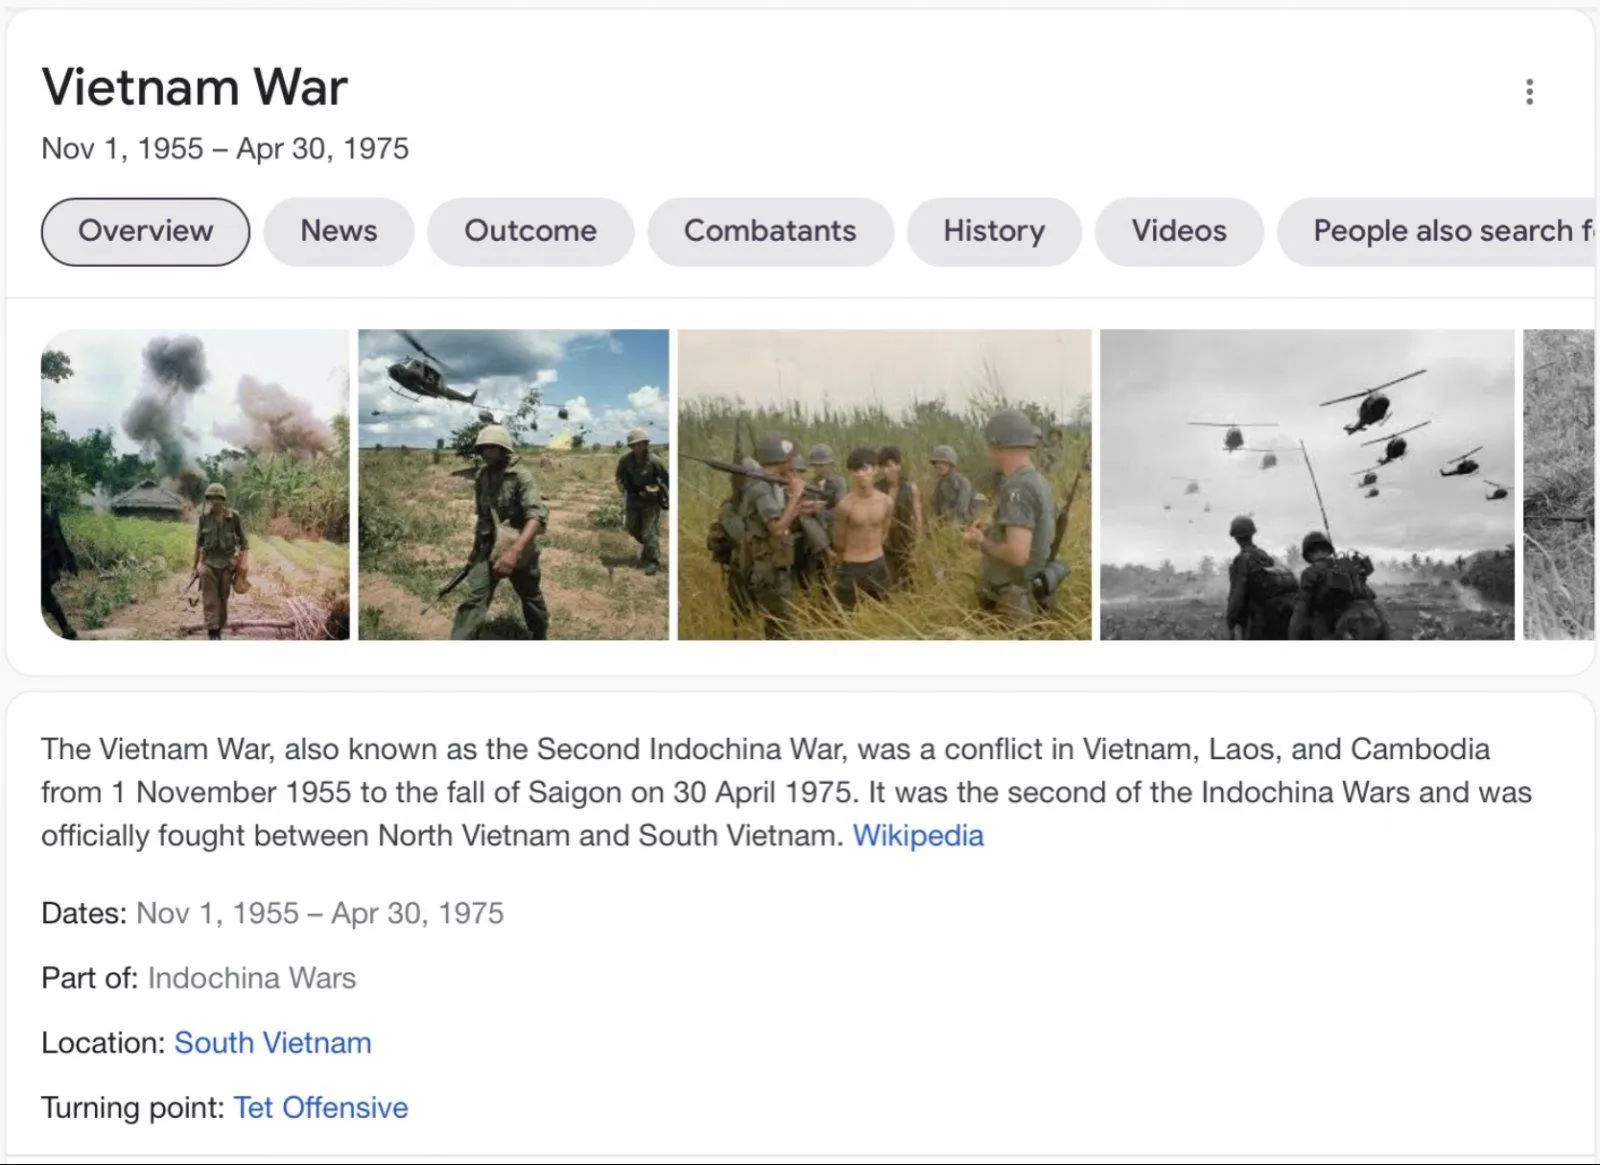Follow the South Vietnam location link
Viewport: 1600px width, 1165px height.
[272, 1043]
